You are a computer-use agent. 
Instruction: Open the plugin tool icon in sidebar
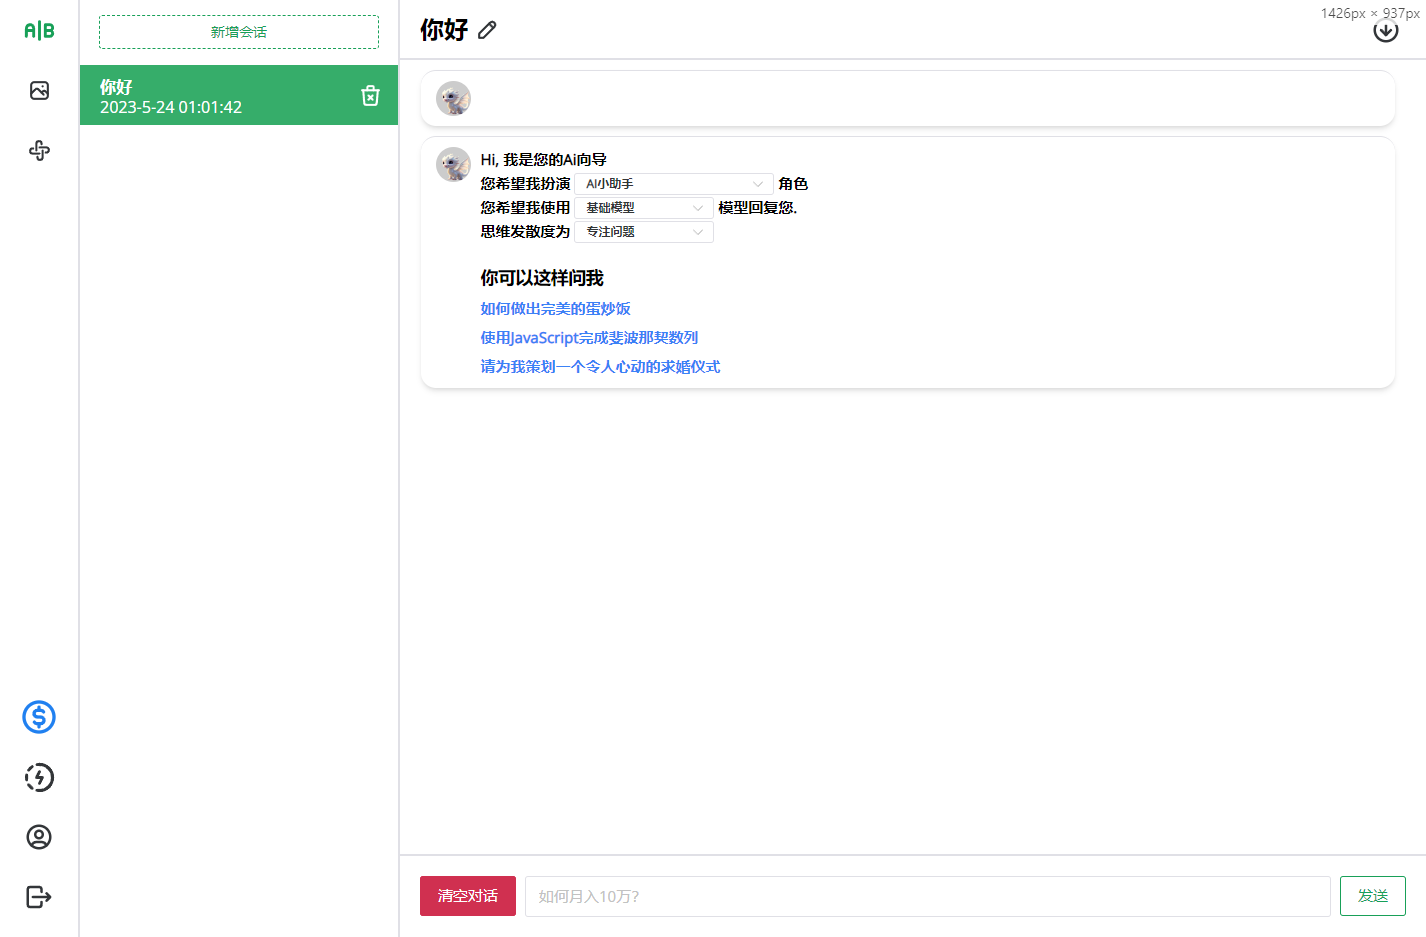[39, 151]
